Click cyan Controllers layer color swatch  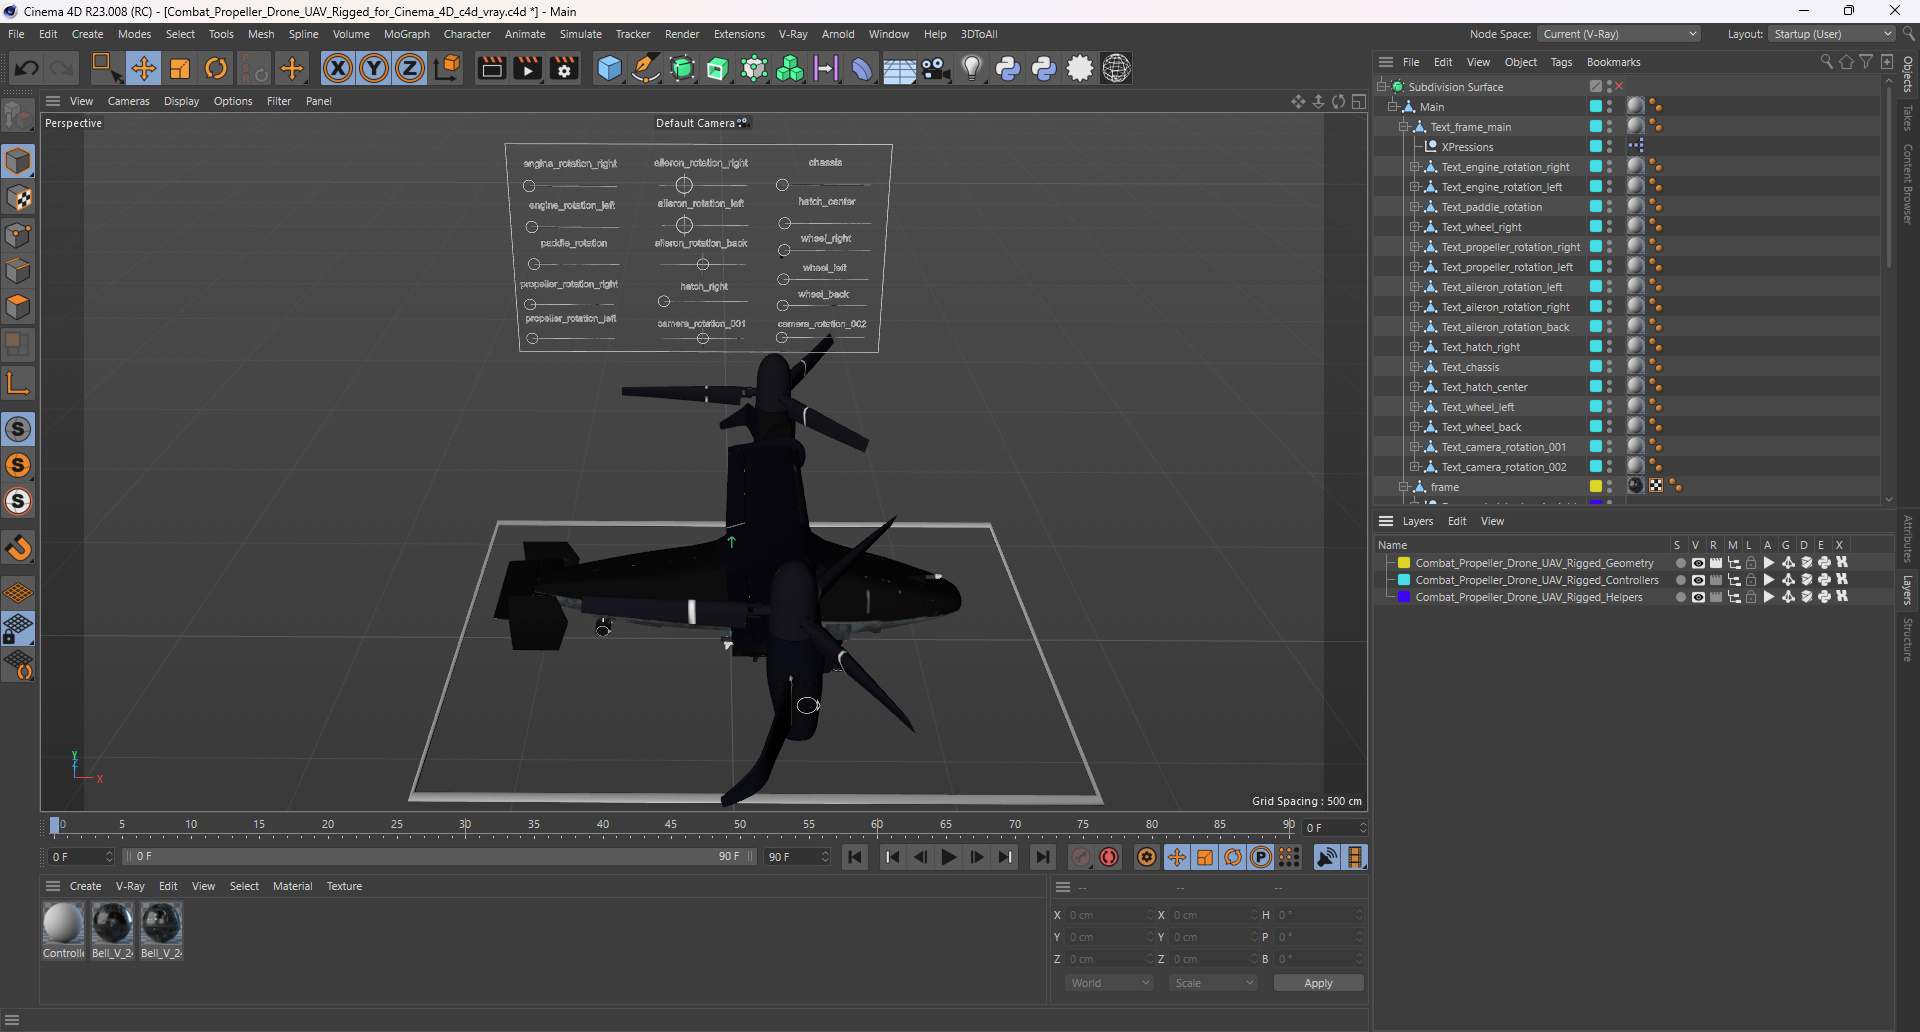pyautogui.click(x=1403, y=580)
